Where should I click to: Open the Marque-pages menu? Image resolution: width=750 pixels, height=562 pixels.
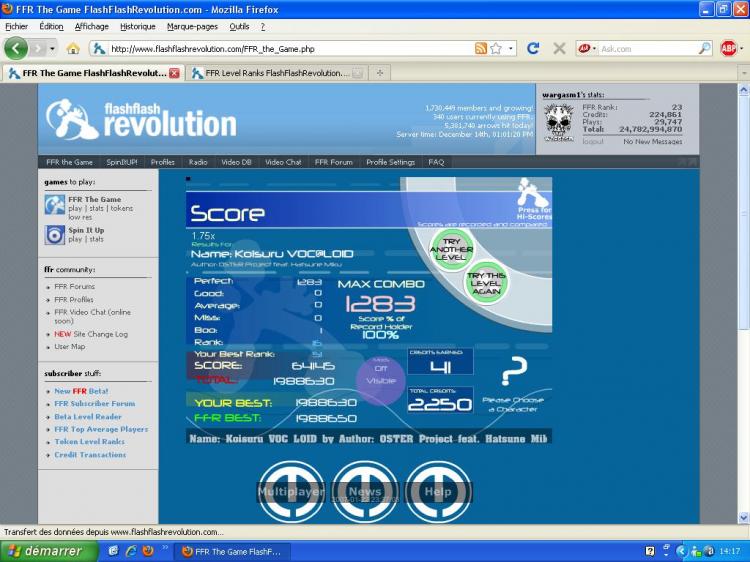193,26
